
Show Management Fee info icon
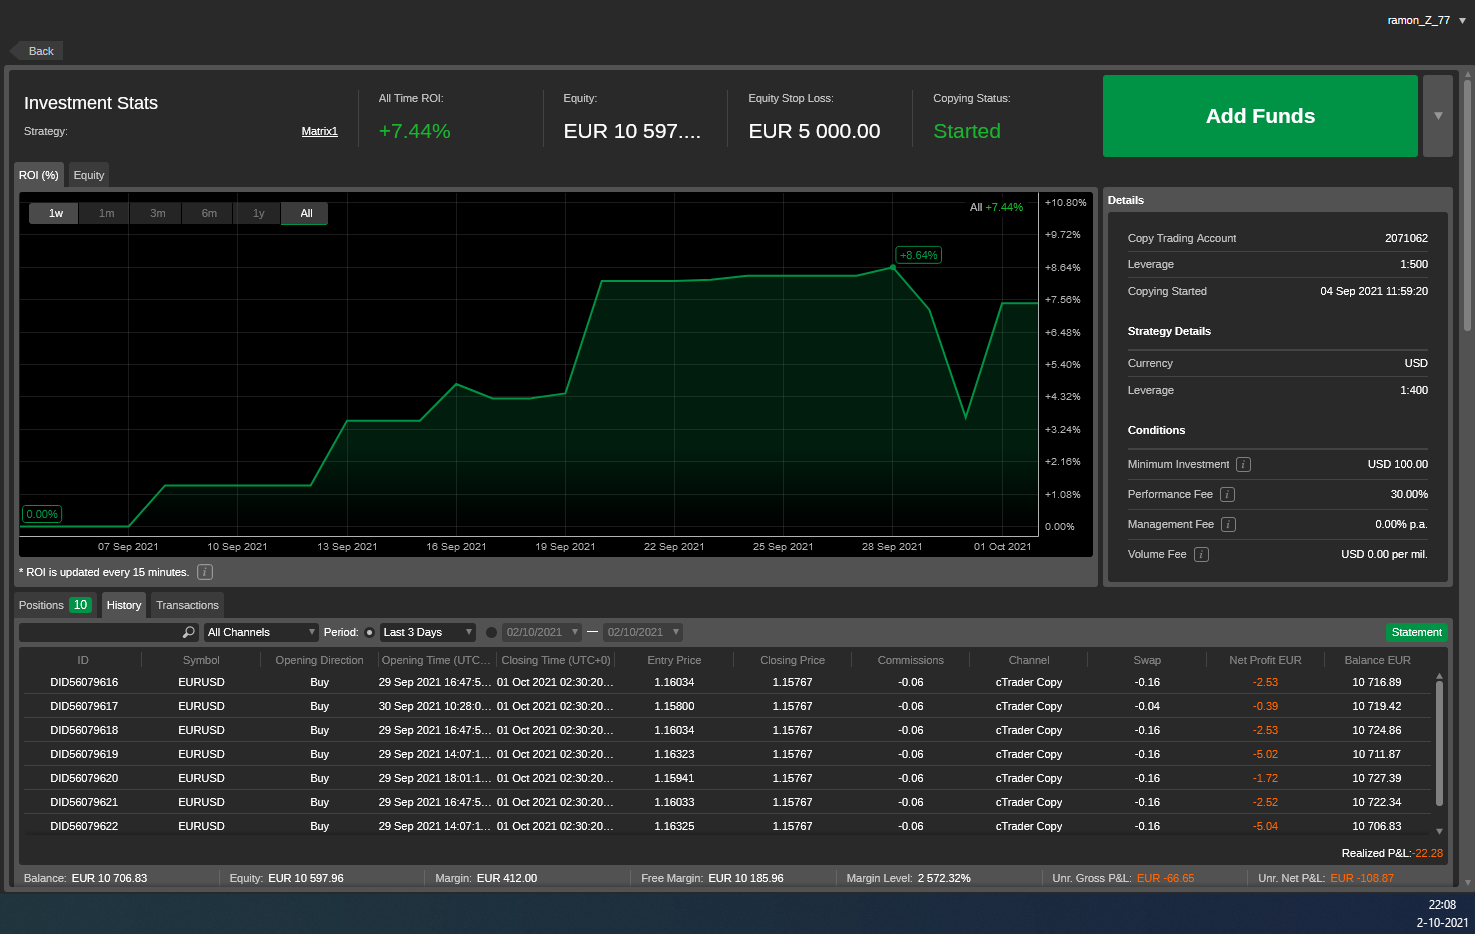pos(1229,524)
